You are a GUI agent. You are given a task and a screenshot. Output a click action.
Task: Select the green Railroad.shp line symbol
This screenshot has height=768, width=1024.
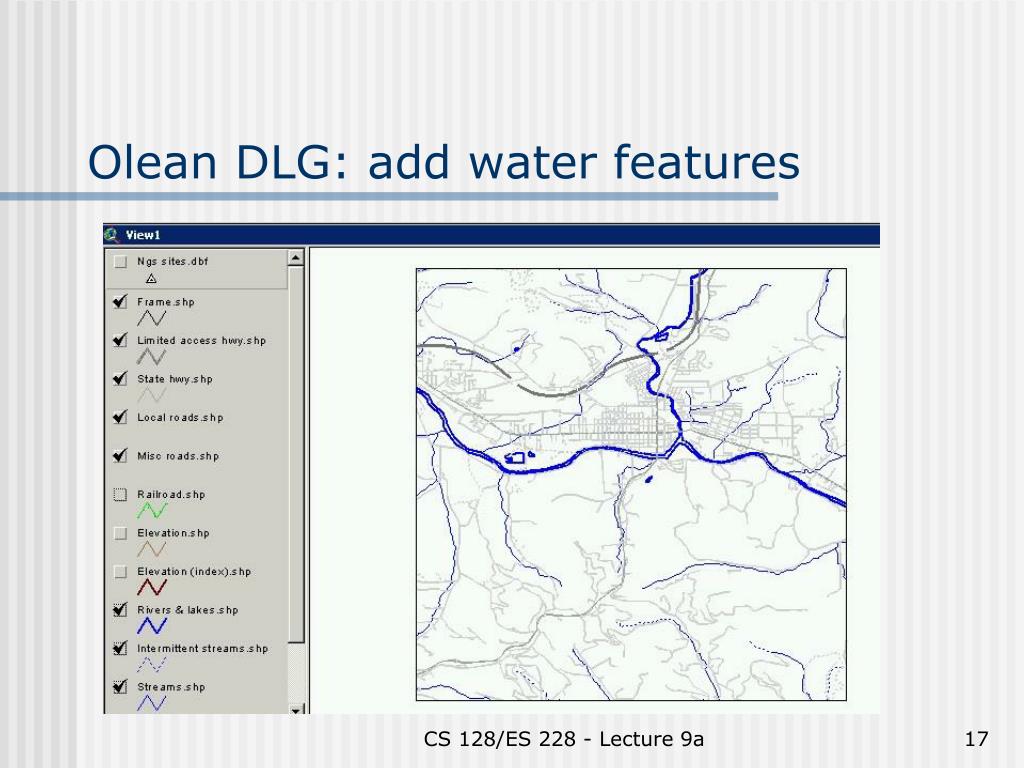[x=152, y=511]
